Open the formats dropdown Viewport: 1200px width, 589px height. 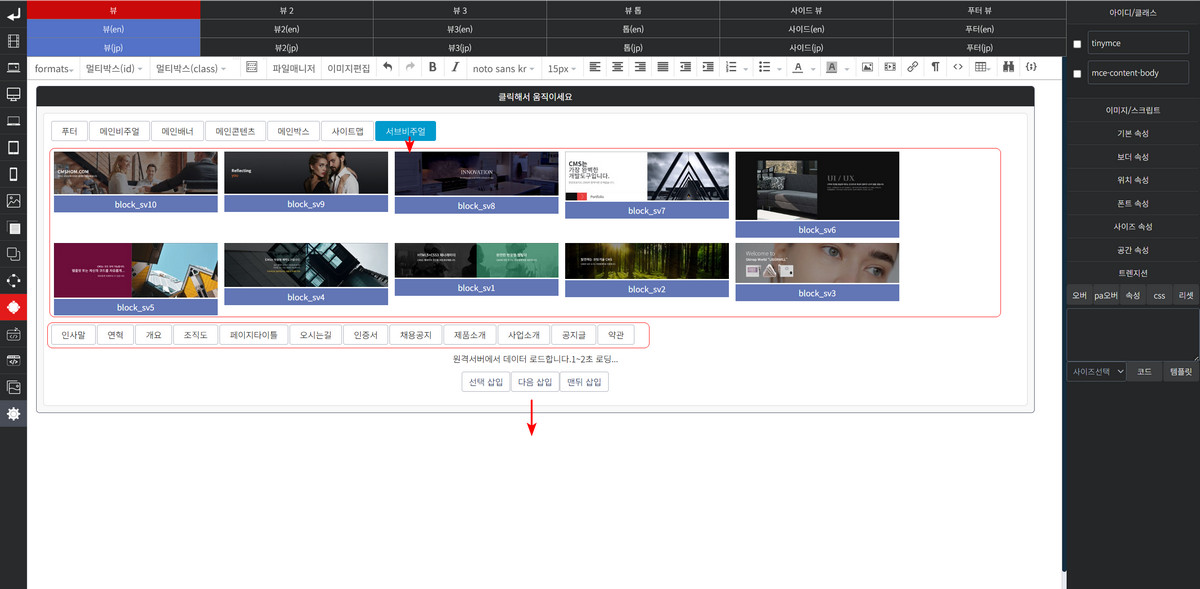tap(55, 69)
